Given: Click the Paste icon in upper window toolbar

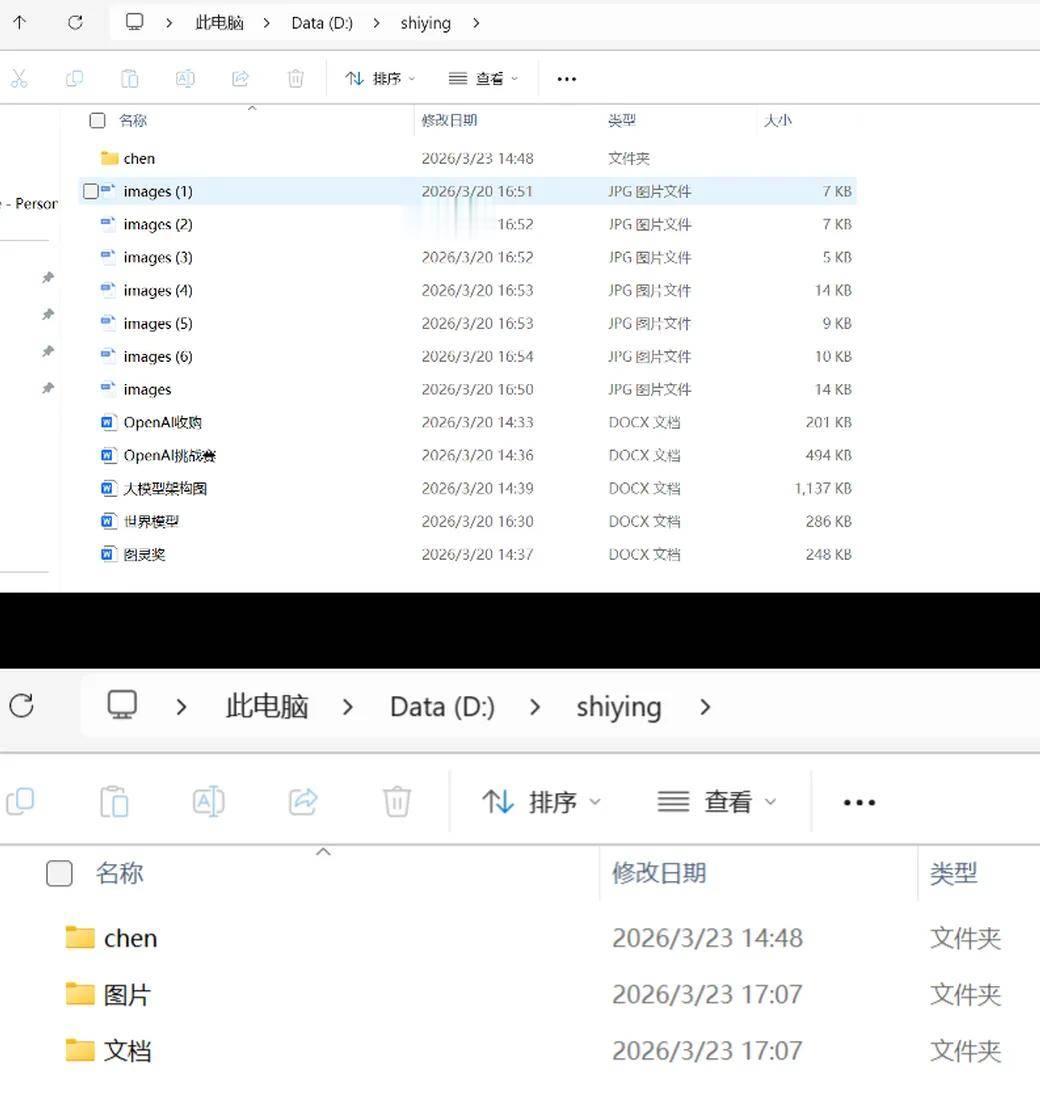Looking at the screenshot, I should [x=130, y=78].
